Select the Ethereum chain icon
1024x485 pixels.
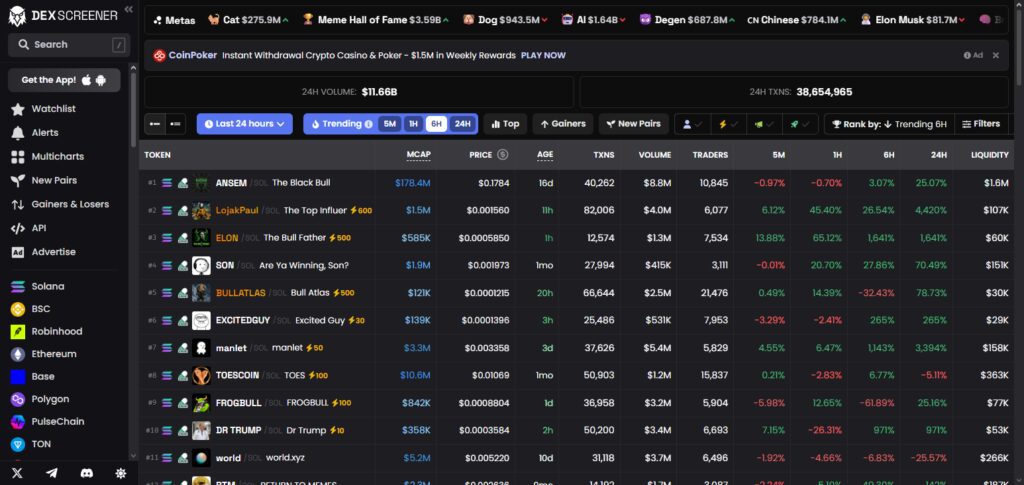tap(18, 354)
